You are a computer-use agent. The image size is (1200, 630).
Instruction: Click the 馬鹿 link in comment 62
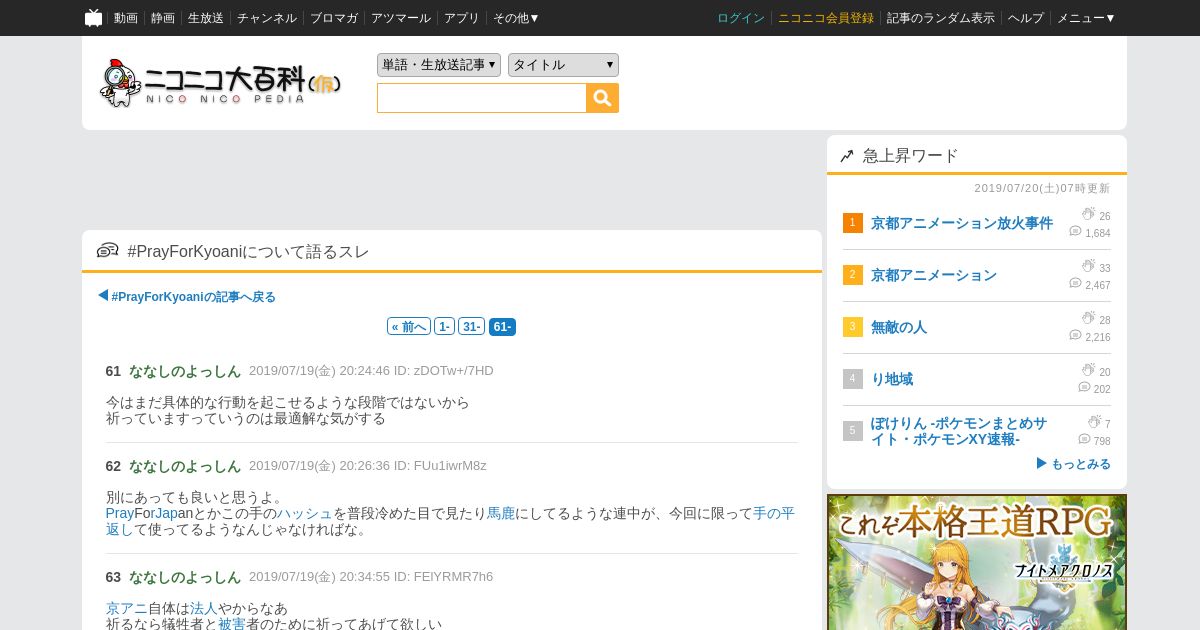pyautogui.click(x=501, y=513)
